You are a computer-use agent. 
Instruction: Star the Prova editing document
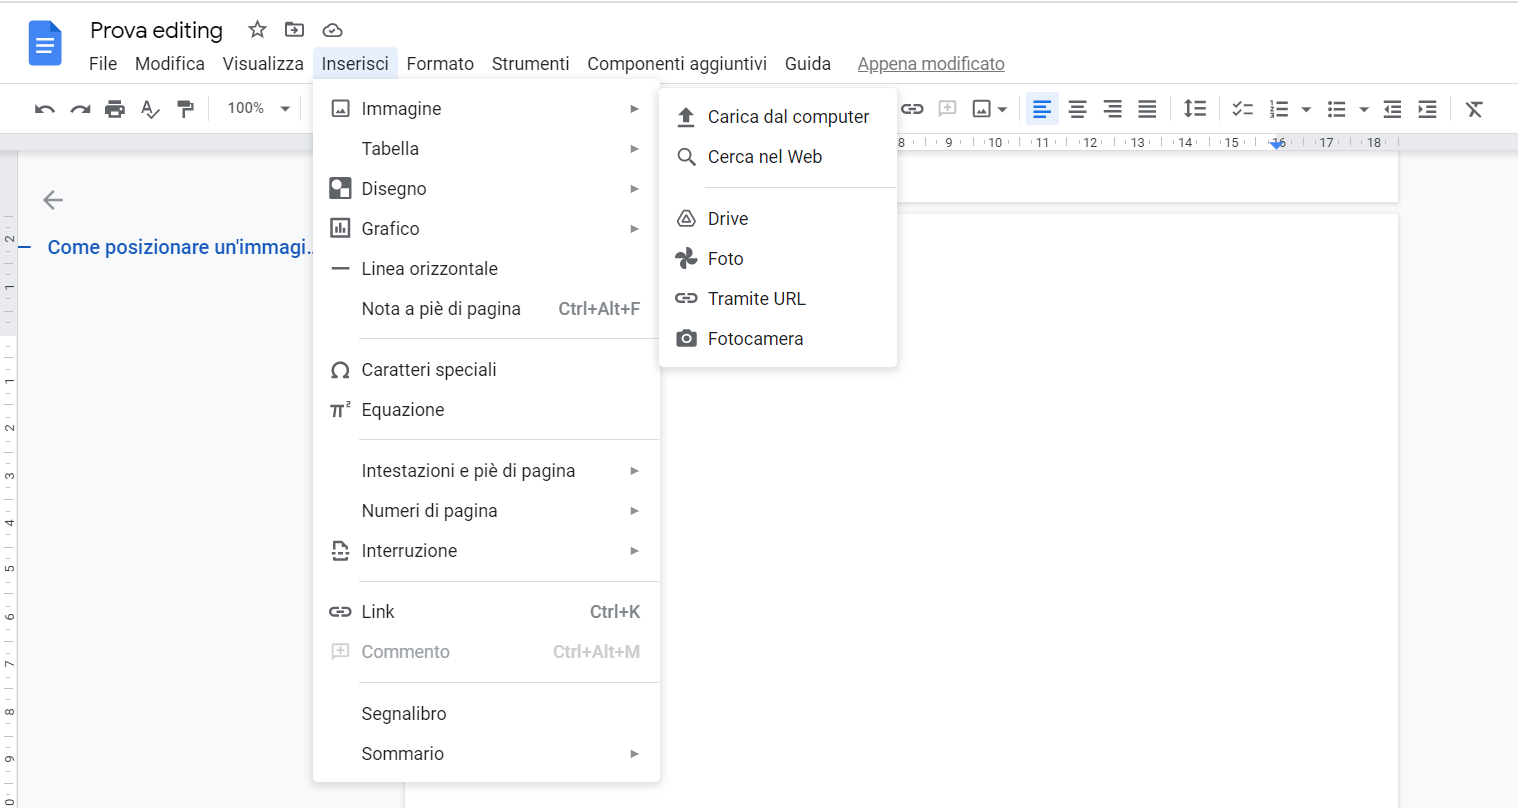click(x=257, y=30)
